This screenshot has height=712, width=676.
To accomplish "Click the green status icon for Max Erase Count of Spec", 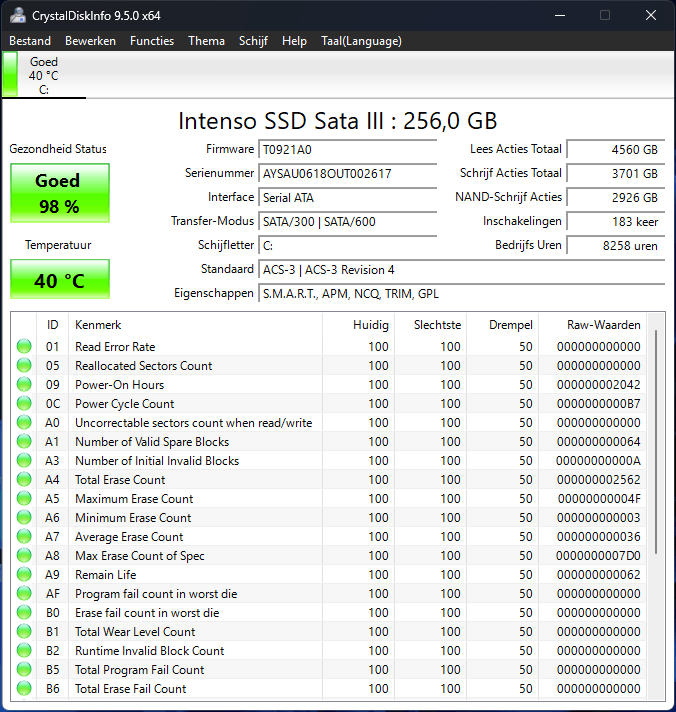I will pos(24,555).
